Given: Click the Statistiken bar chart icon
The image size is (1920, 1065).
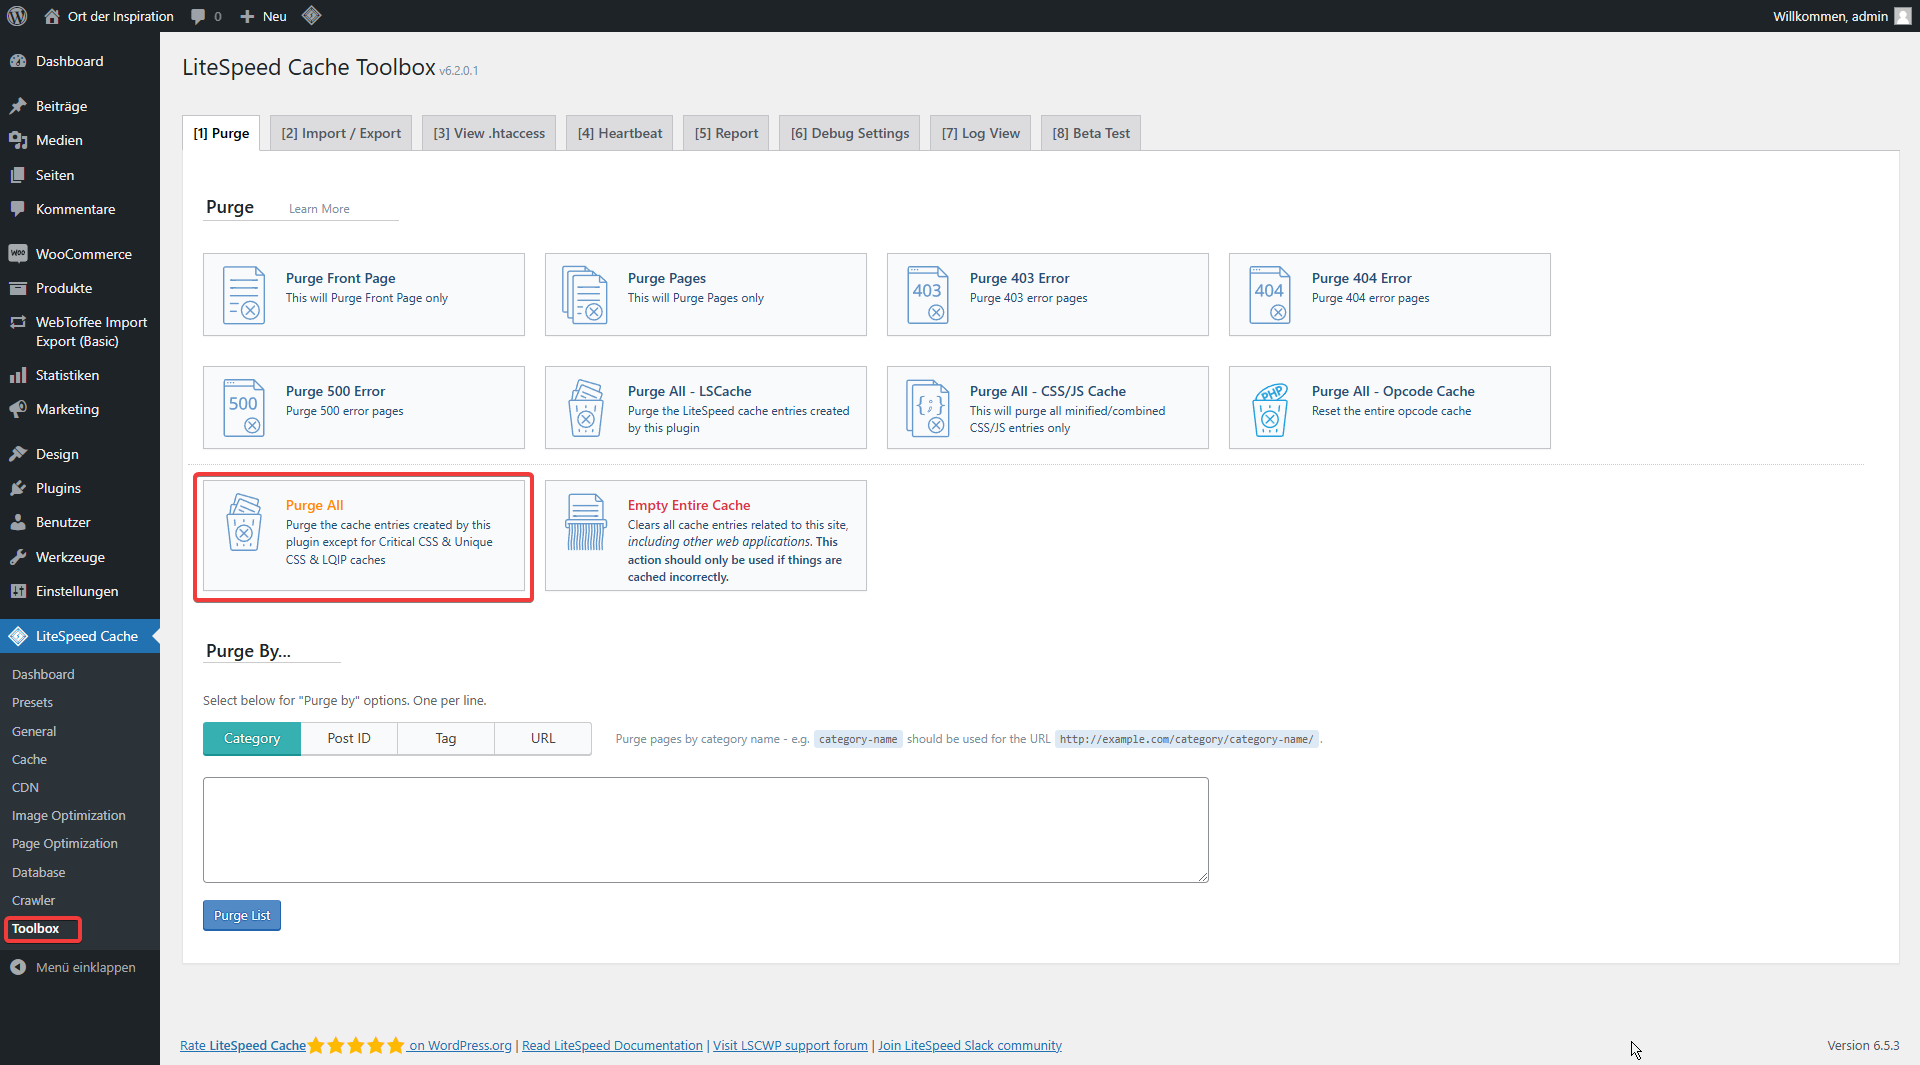Looking at the screenshot, I should point(18,375).
